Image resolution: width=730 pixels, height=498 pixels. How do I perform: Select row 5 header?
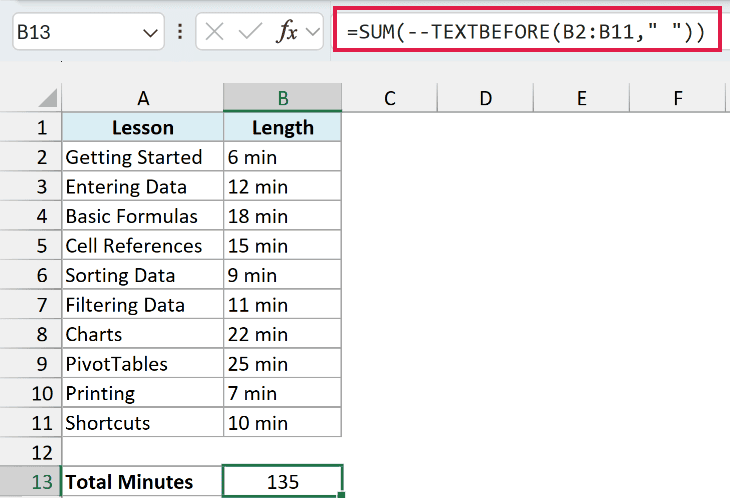pyautogui.click(x=31, y=245)
